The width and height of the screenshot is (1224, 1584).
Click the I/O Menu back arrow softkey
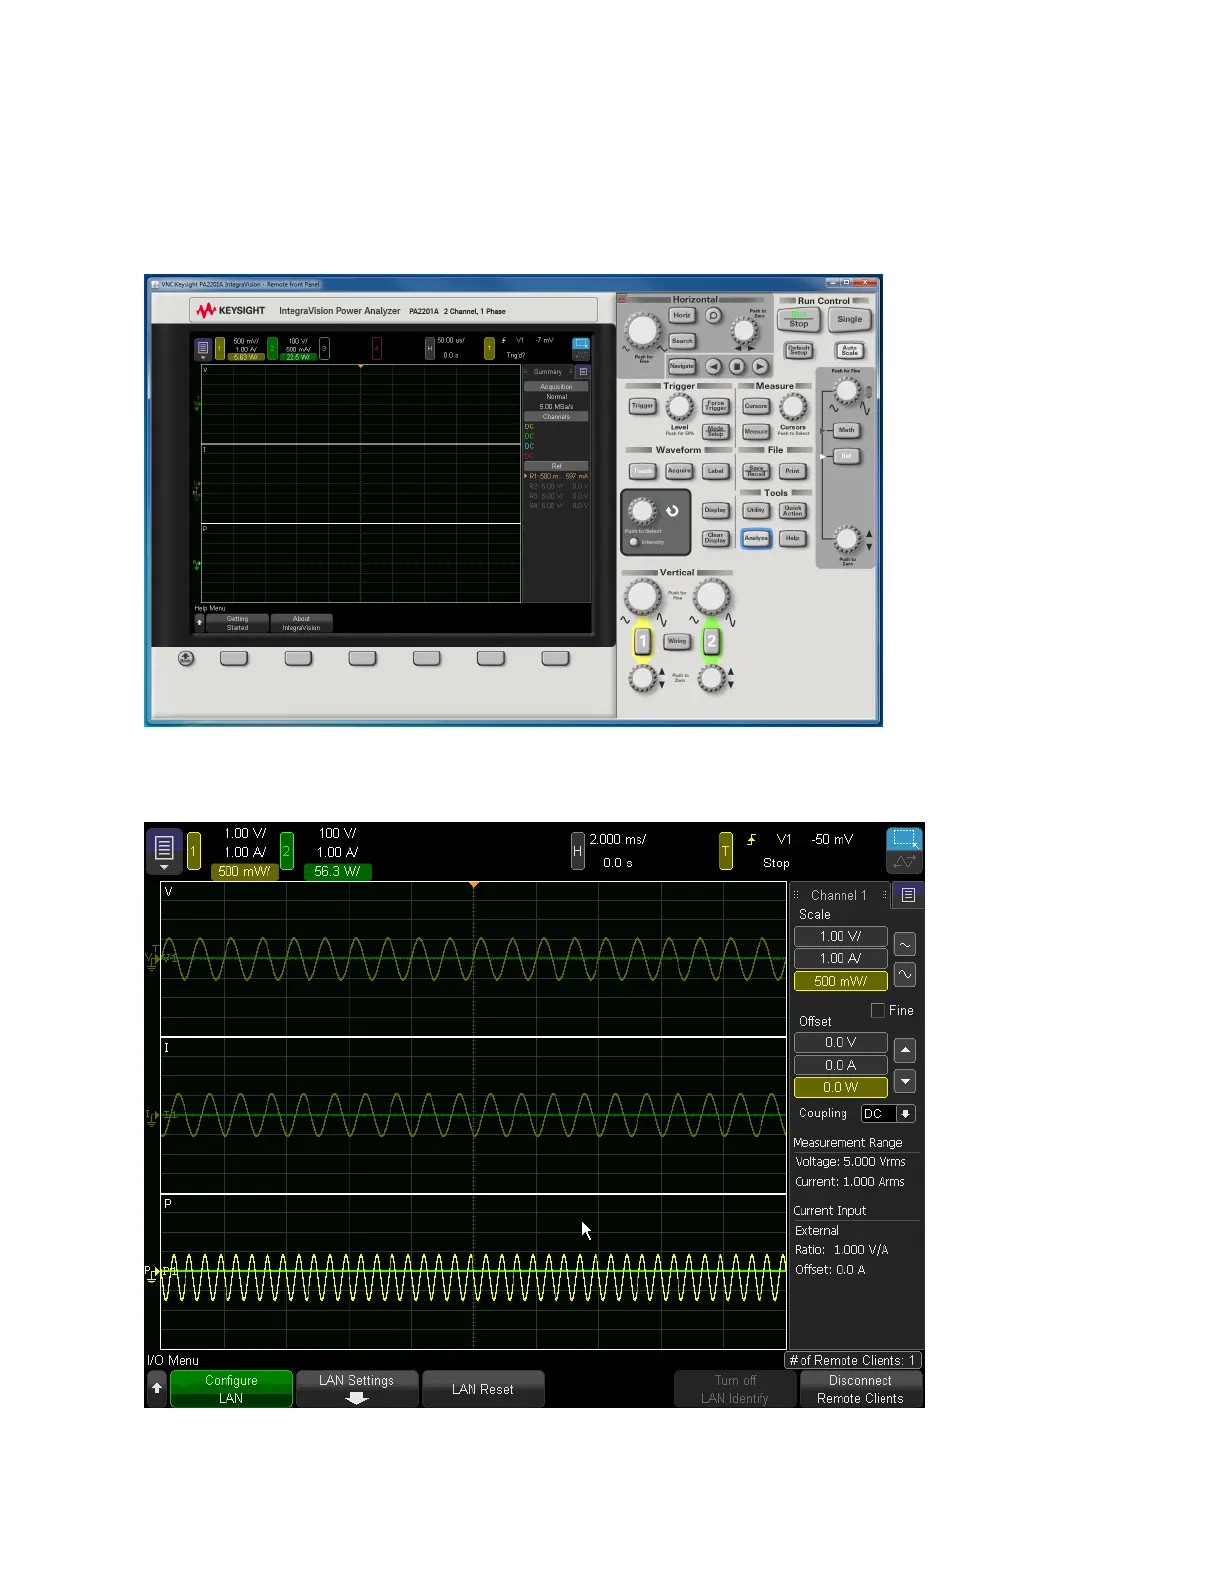[x=157, y=1388]
